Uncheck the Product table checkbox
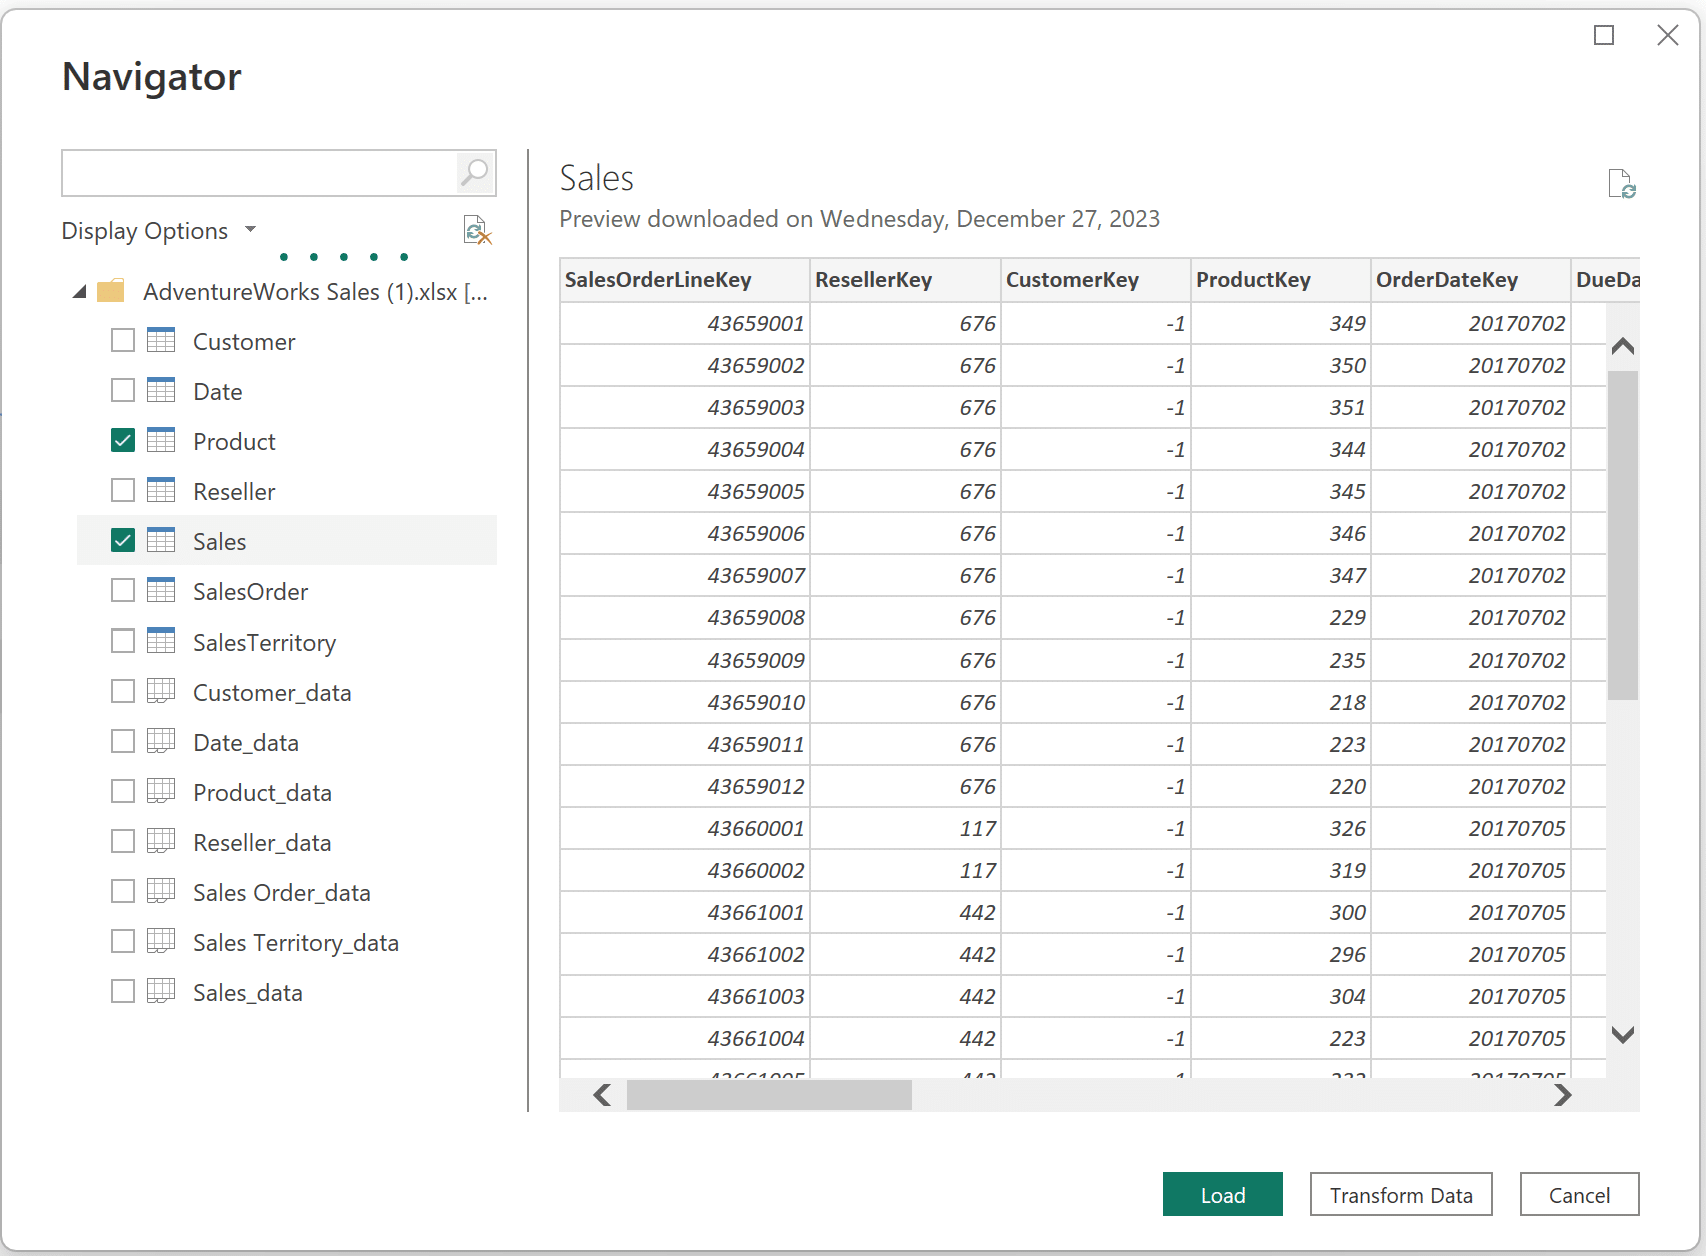This screenshot has height=1256, width=1706. [x=123, y=440]
